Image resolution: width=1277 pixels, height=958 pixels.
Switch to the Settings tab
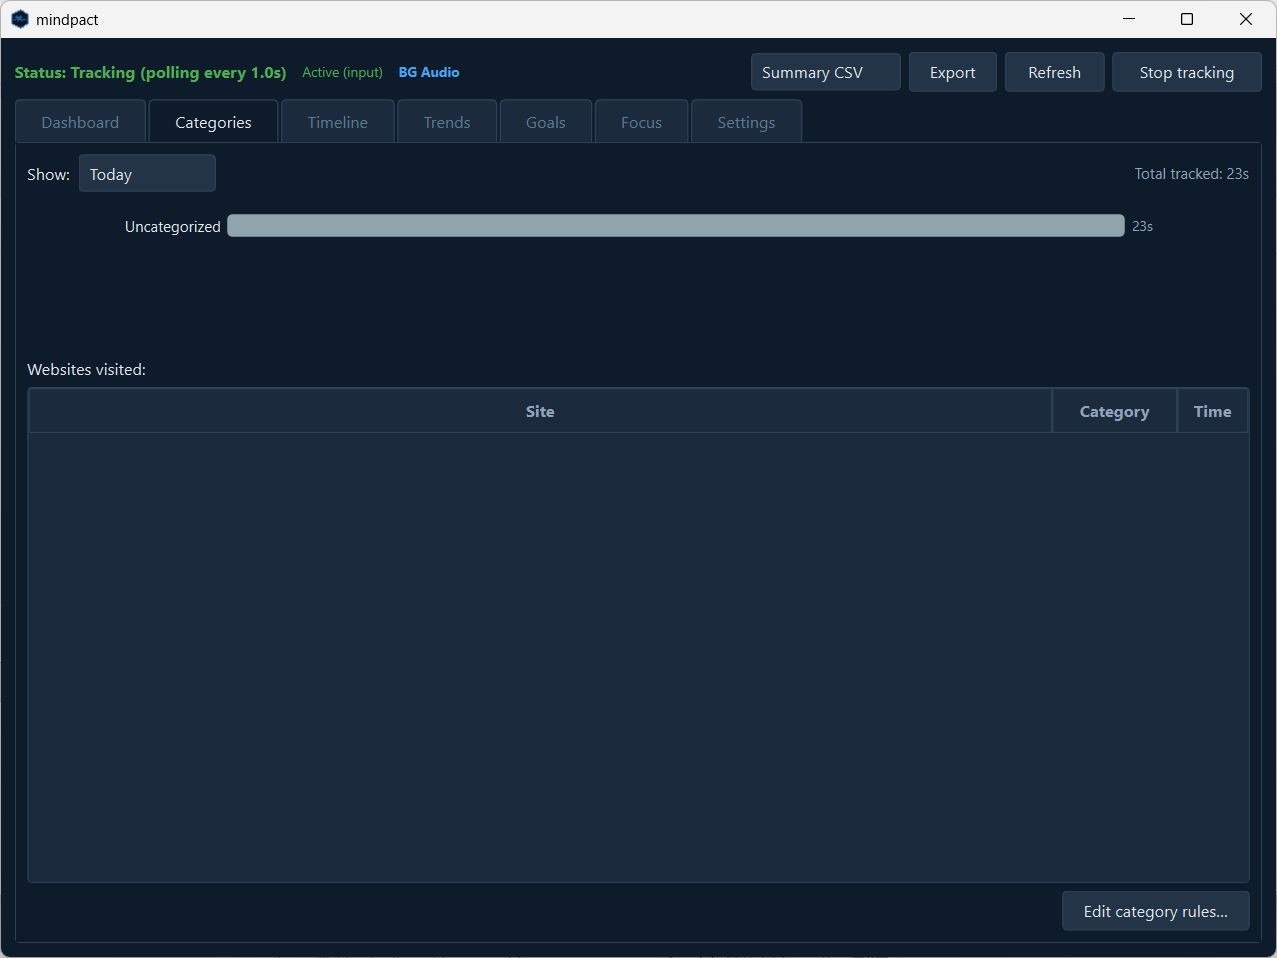(x=746, y=122)
